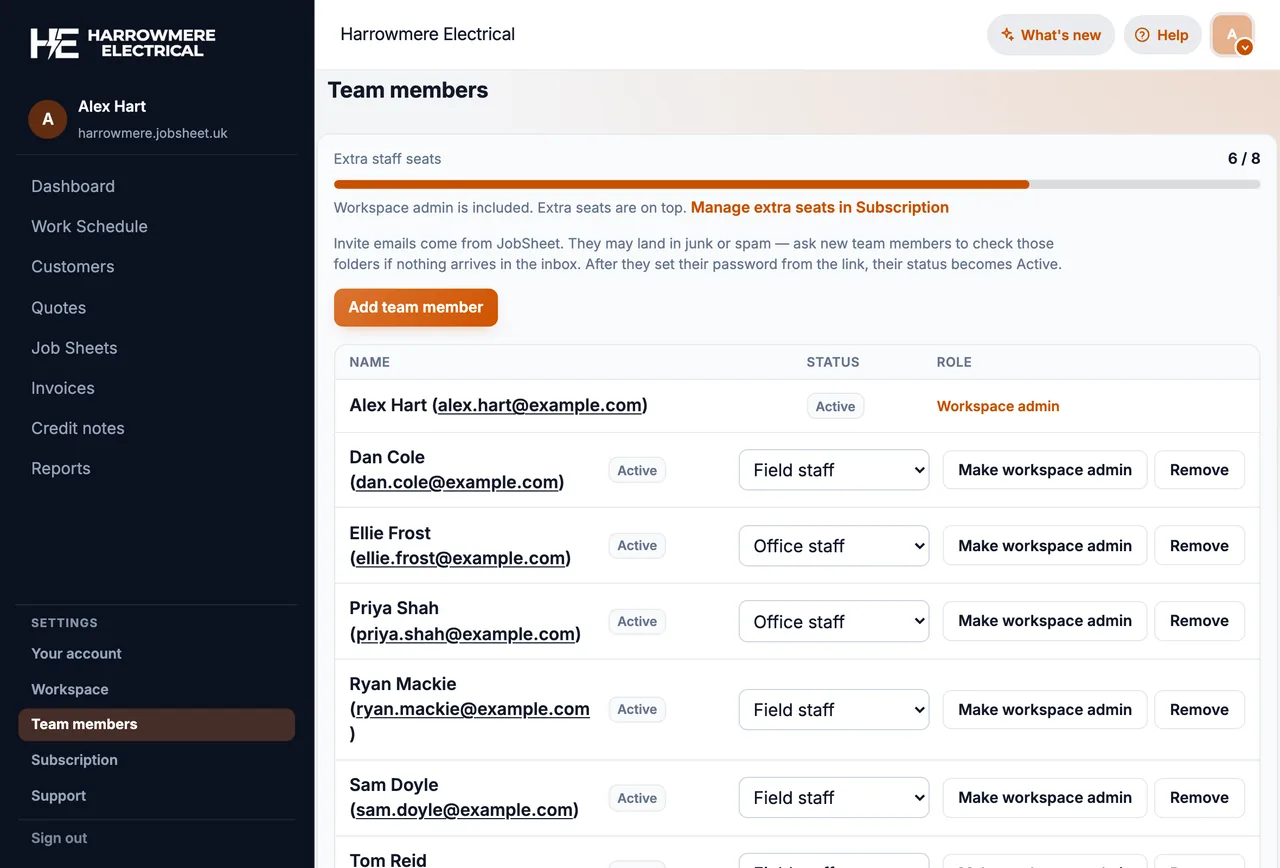The image size is (1280, 868).
Task: Click ryan.mackie@example.com email link
Action: coord(473,709)
